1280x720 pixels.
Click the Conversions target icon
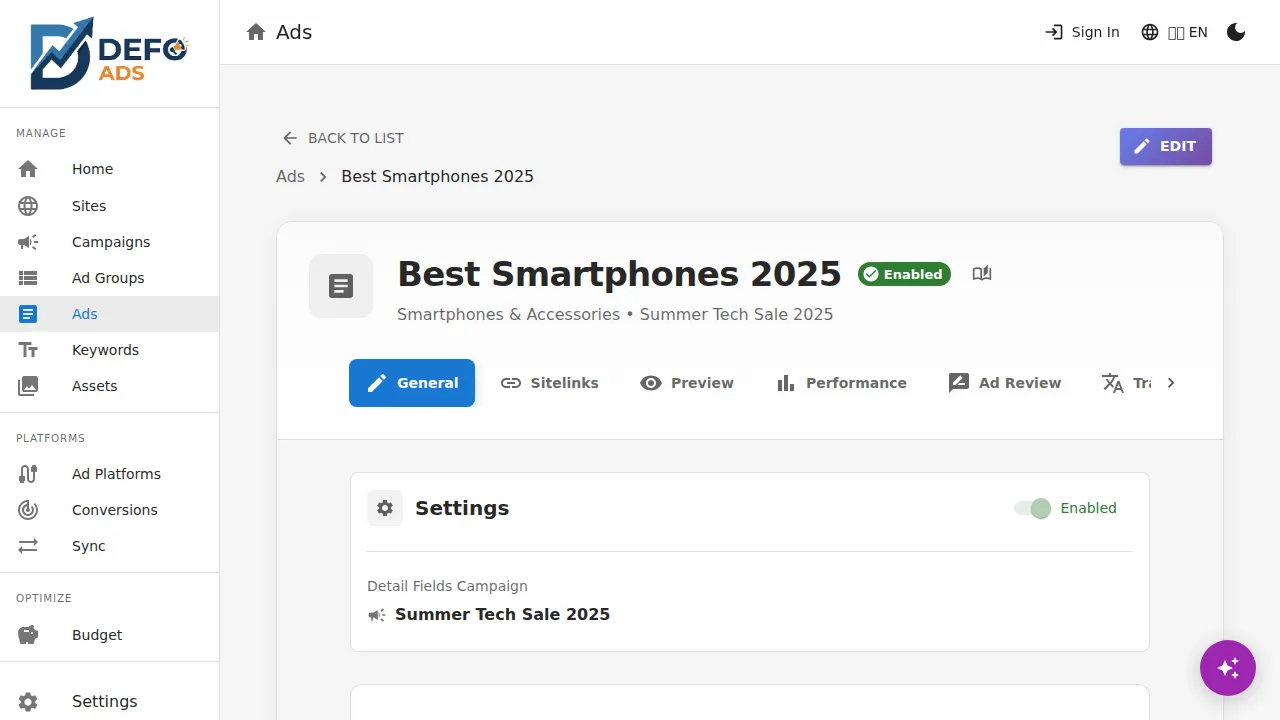28,510
